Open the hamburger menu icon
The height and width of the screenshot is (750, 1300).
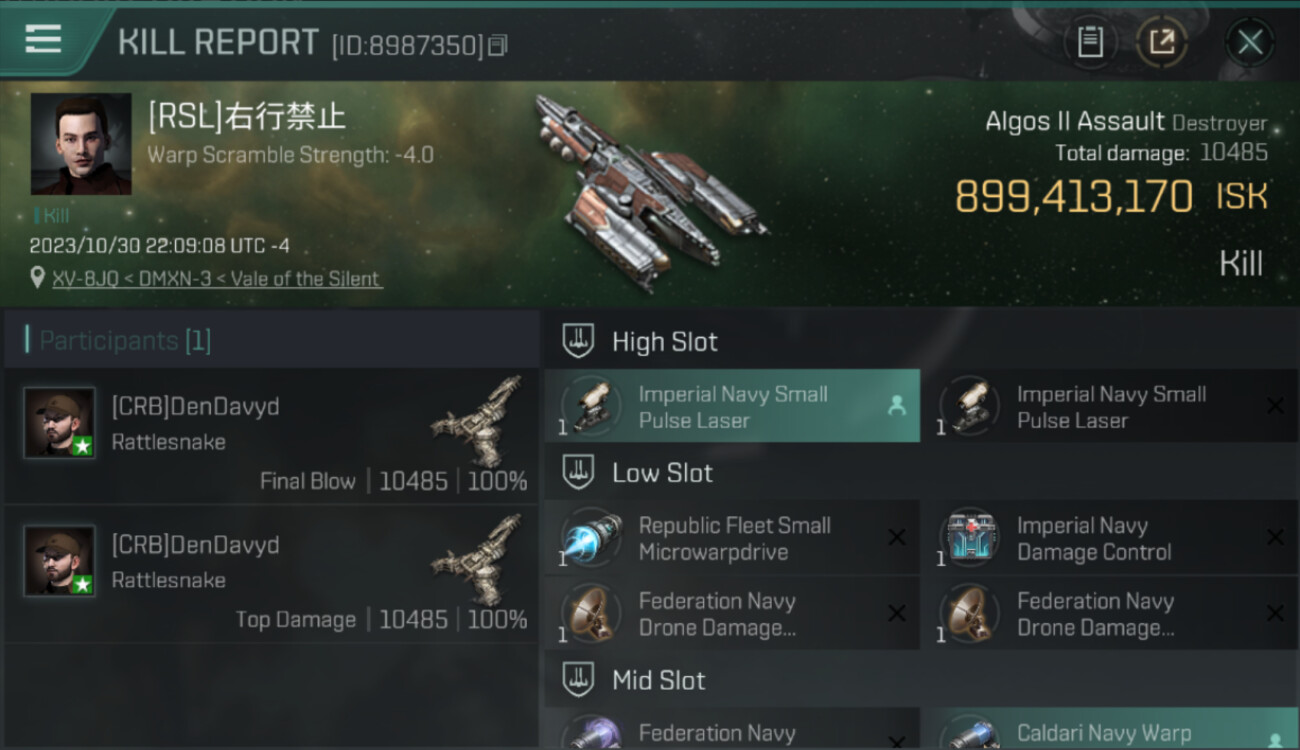[x=43, y=40]
